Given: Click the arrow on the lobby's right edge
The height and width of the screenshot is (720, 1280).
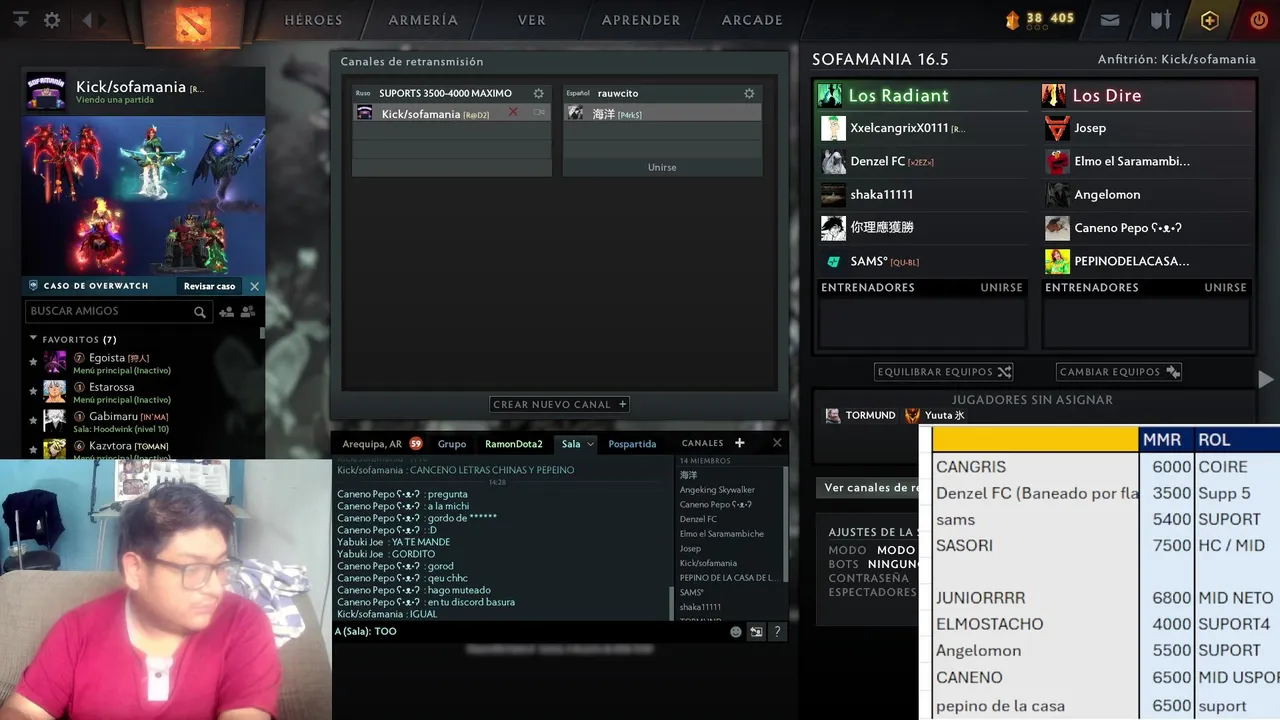Looking at the screenshot, I should tap(1265, 379).
